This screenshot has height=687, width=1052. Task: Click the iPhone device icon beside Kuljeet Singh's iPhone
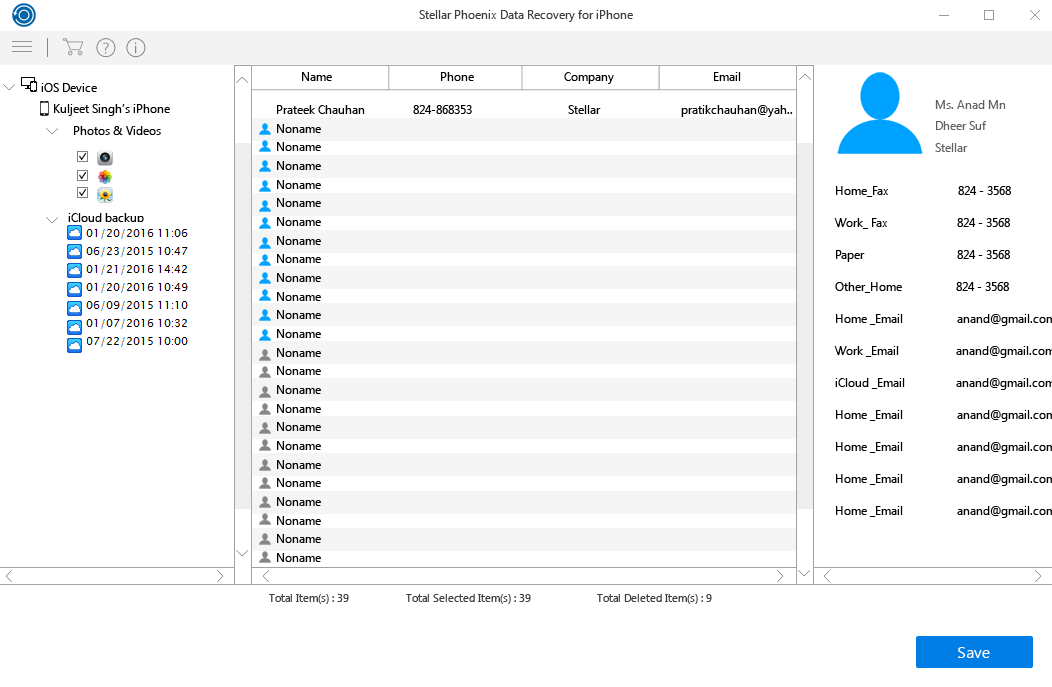pos(44,109)
